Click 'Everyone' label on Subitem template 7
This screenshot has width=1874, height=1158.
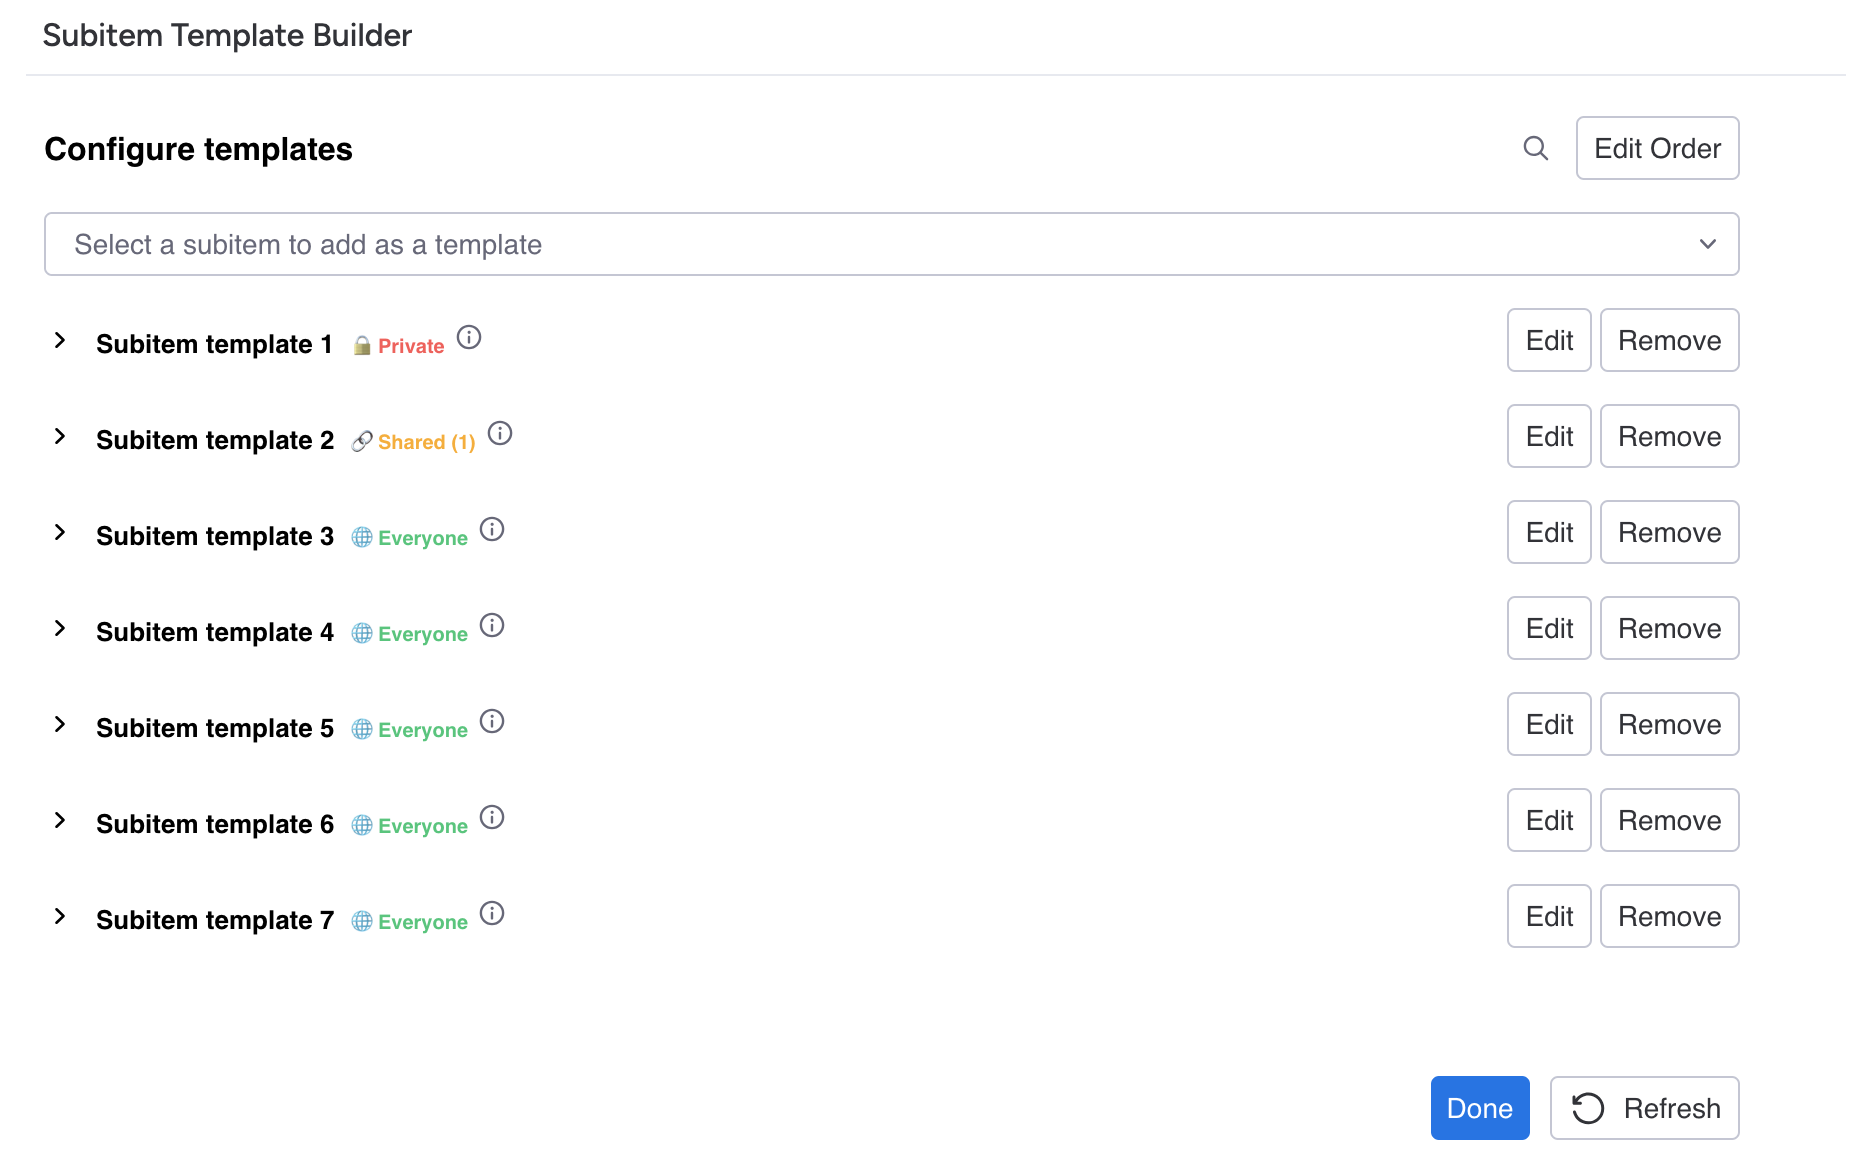pyautogui.click(x=423, y=922)
